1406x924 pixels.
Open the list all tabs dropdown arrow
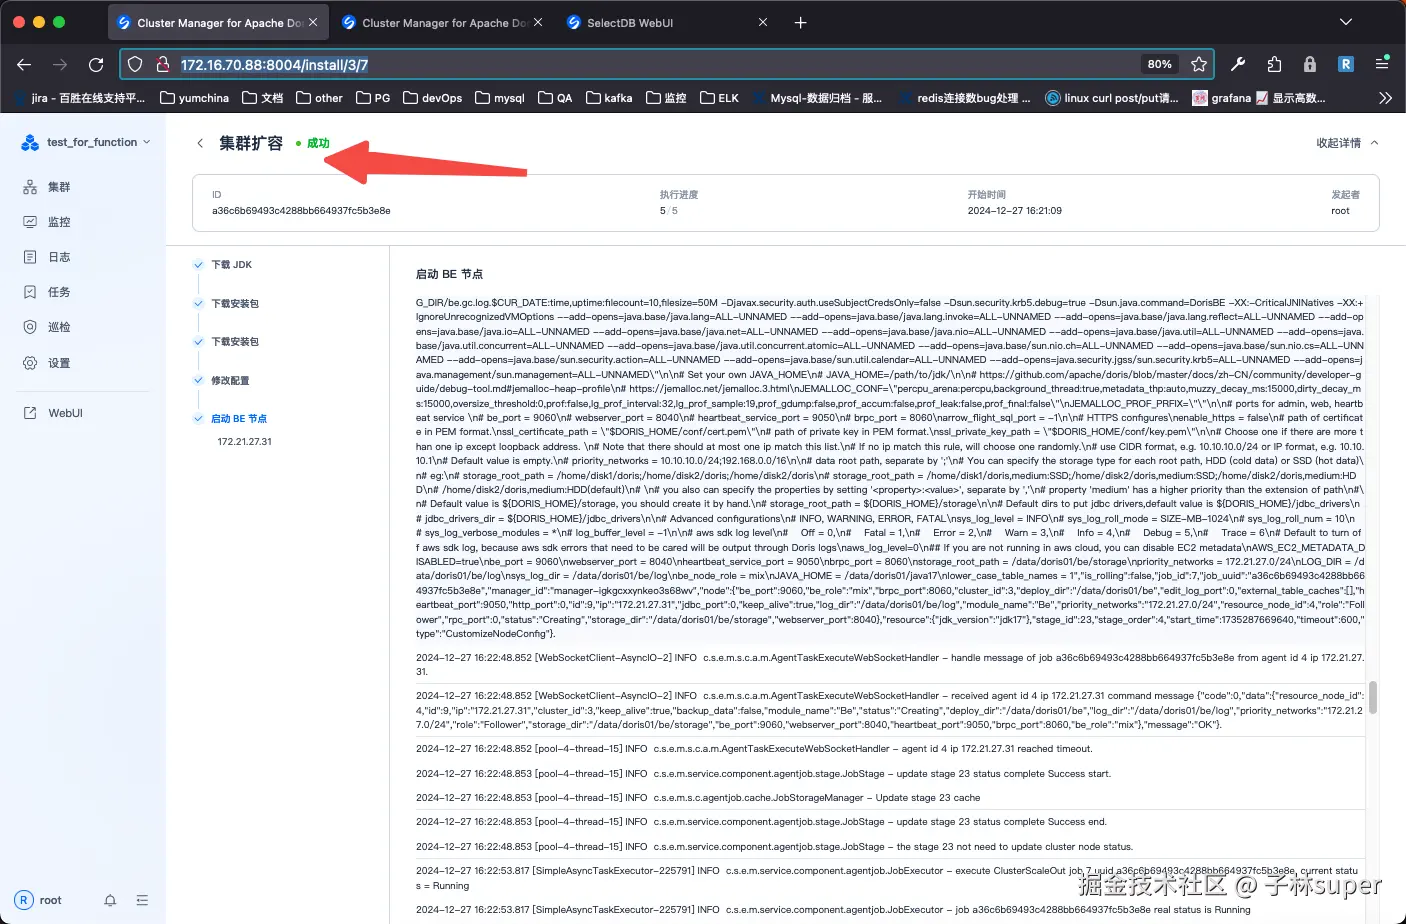click(1345, 22)
